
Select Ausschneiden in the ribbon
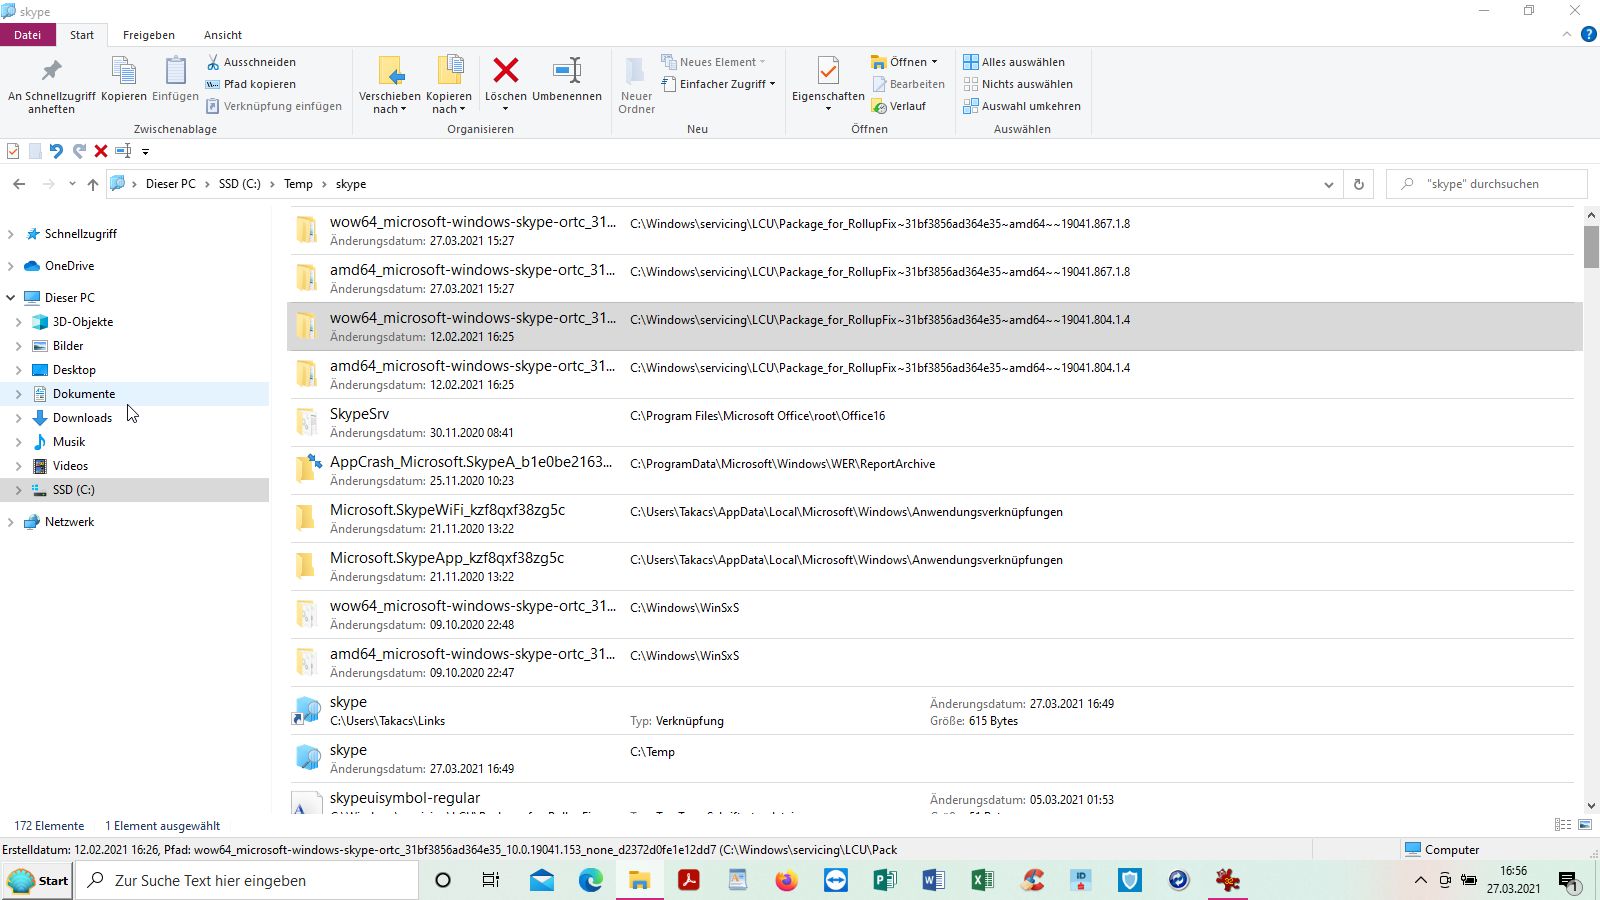click(x=251, y=62)
